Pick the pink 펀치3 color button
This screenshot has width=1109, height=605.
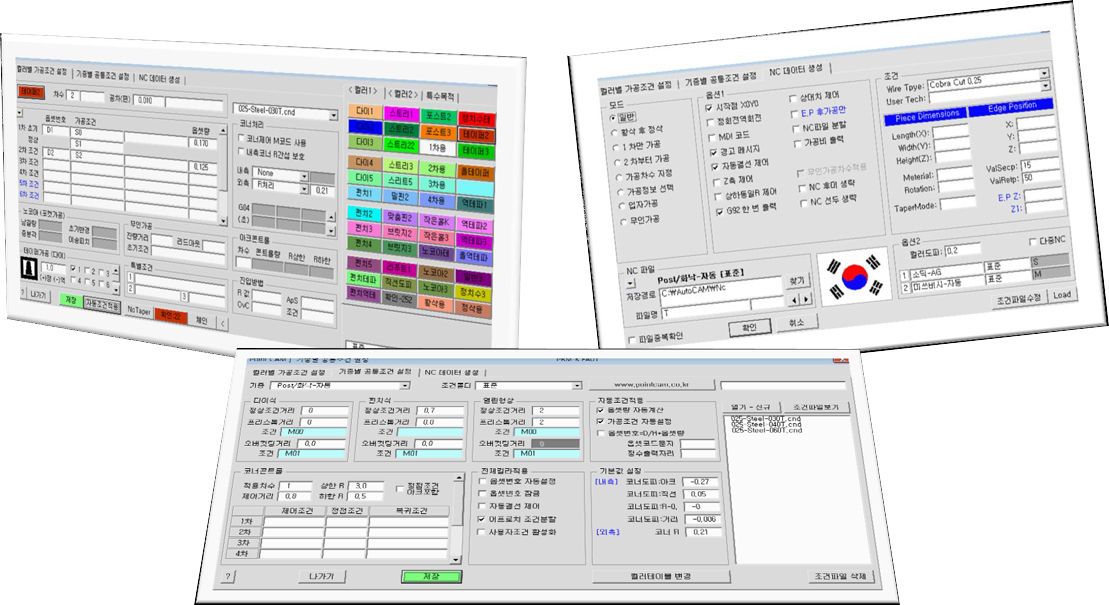364,229
